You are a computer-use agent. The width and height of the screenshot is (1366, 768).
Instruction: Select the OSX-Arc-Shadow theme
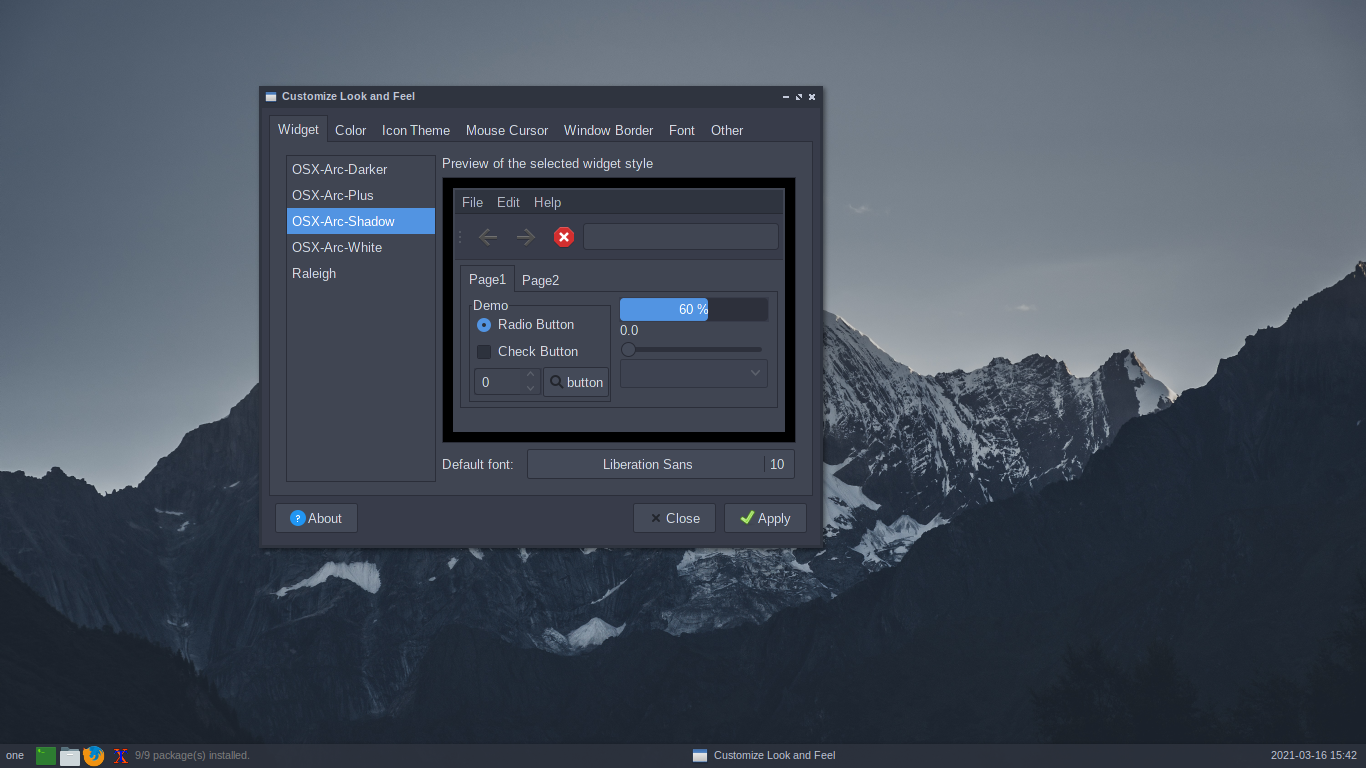click(361, 221)
